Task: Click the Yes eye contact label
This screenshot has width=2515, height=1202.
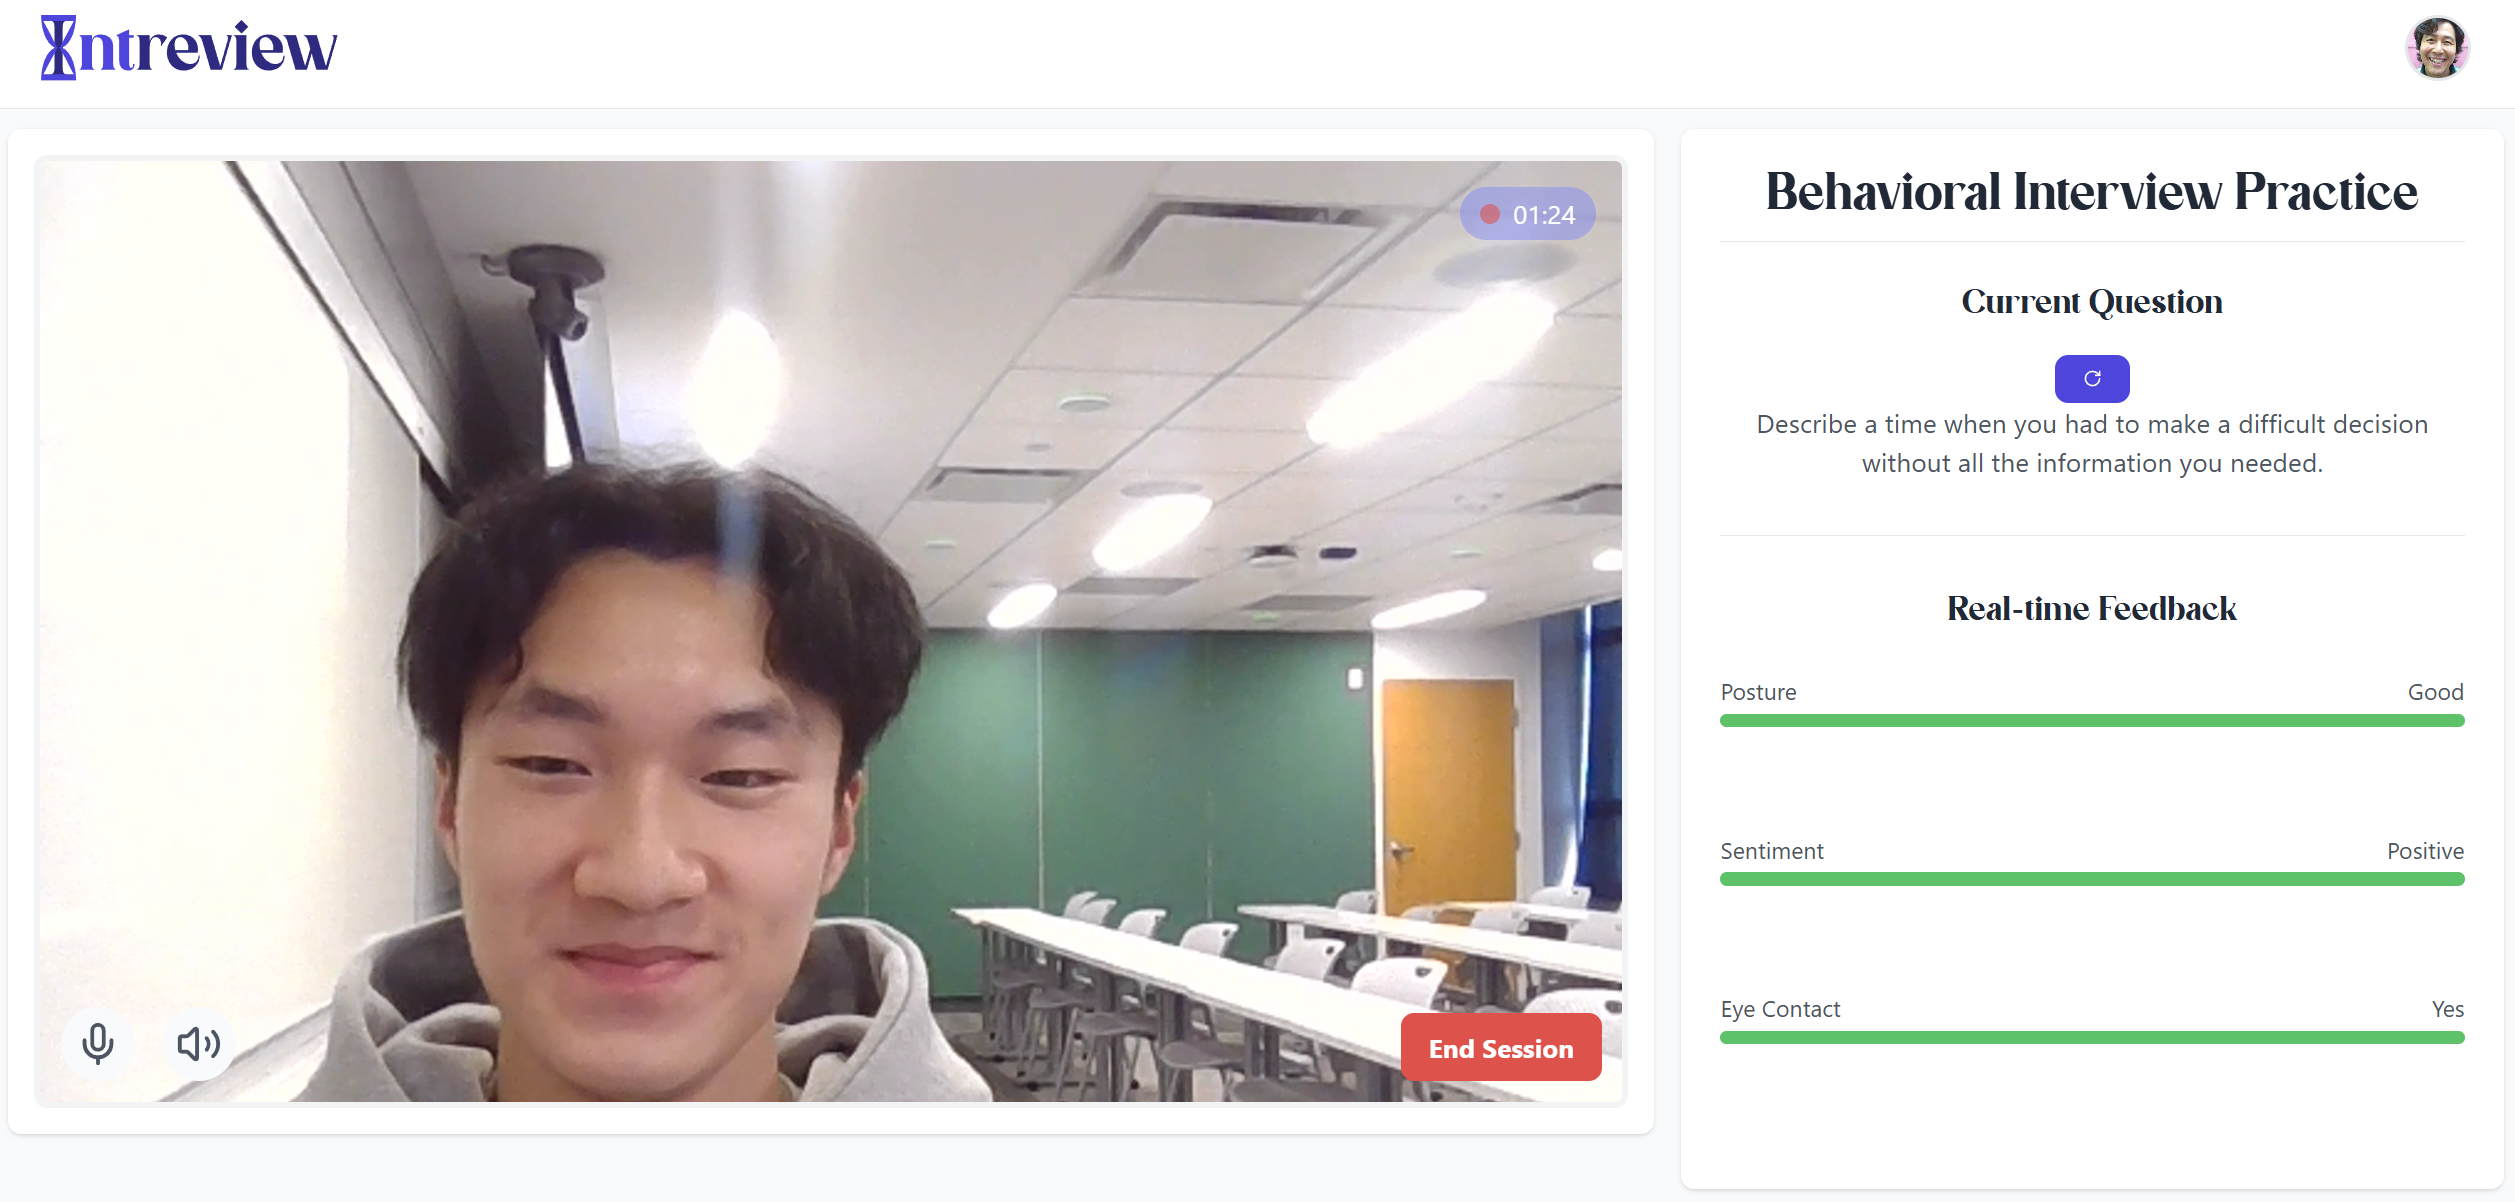Action: [x=2447, y=1009]
